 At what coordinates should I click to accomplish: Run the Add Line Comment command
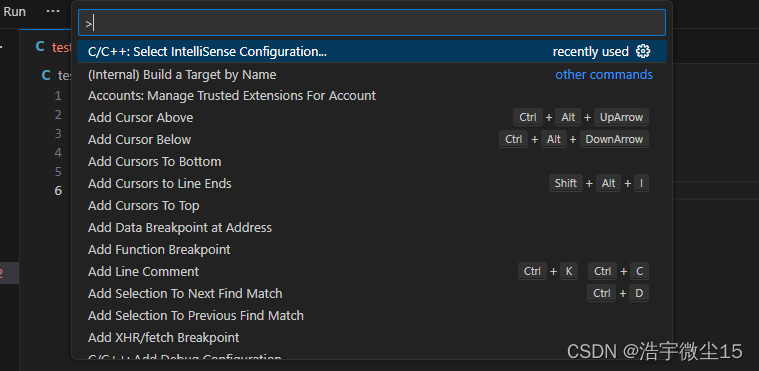click(x=372, y=272)
